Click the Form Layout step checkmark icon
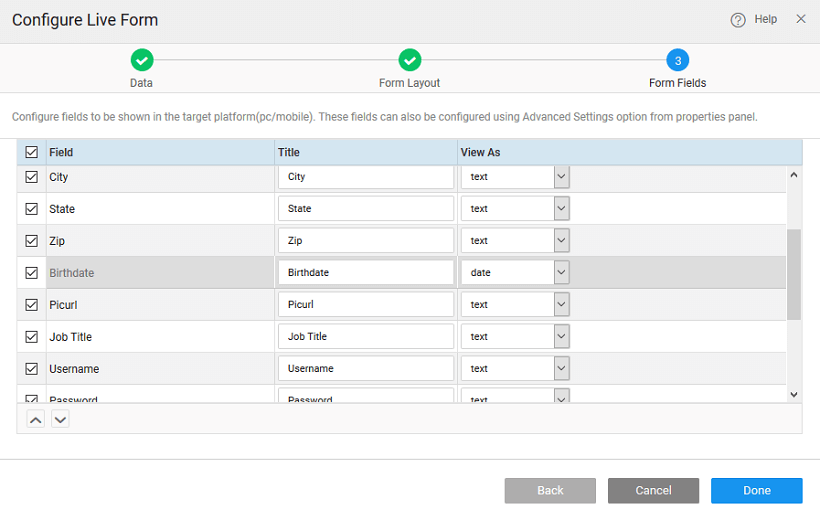This screenshot has height=520, width=820. 410,60
